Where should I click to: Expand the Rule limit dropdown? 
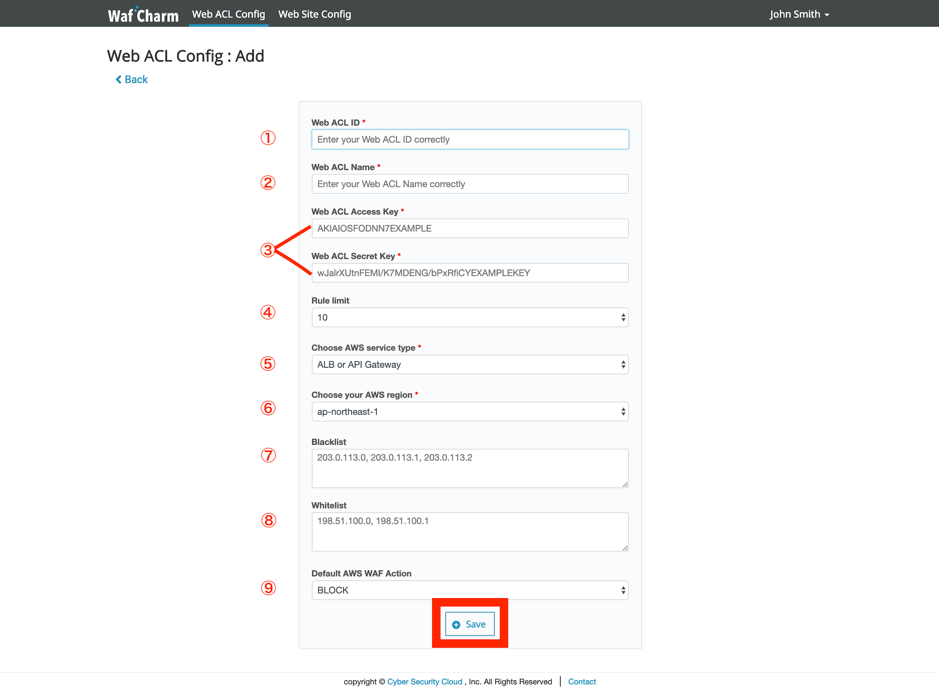click(469, 318)
